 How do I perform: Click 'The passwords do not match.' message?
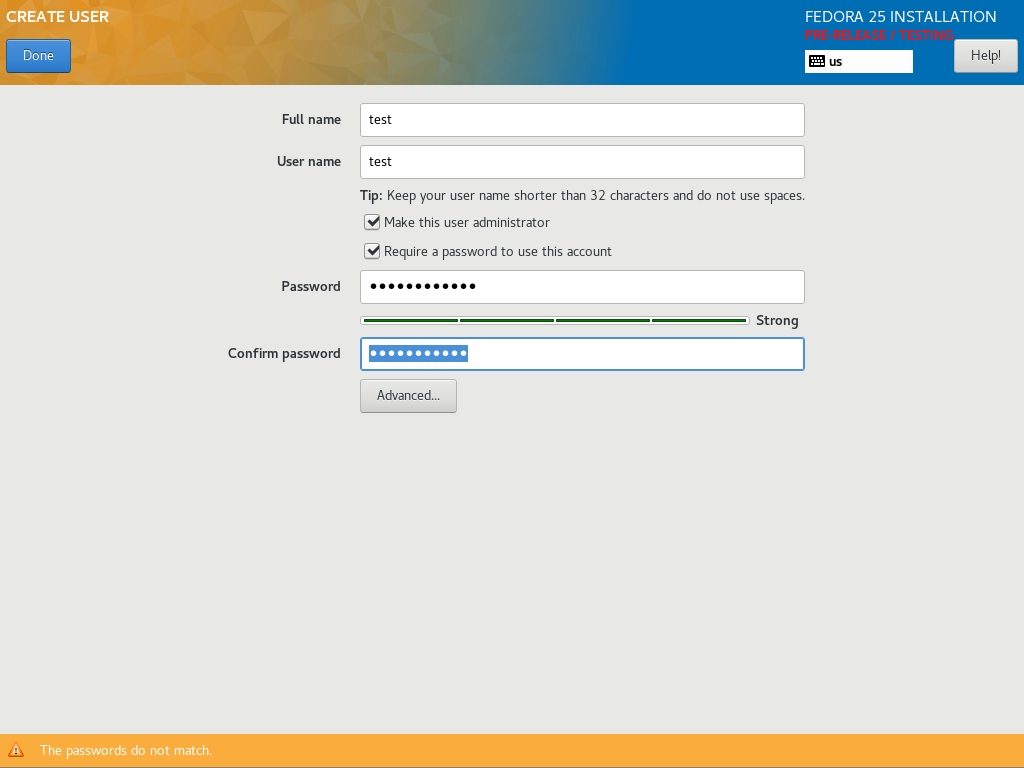click(x=126, y=750)
